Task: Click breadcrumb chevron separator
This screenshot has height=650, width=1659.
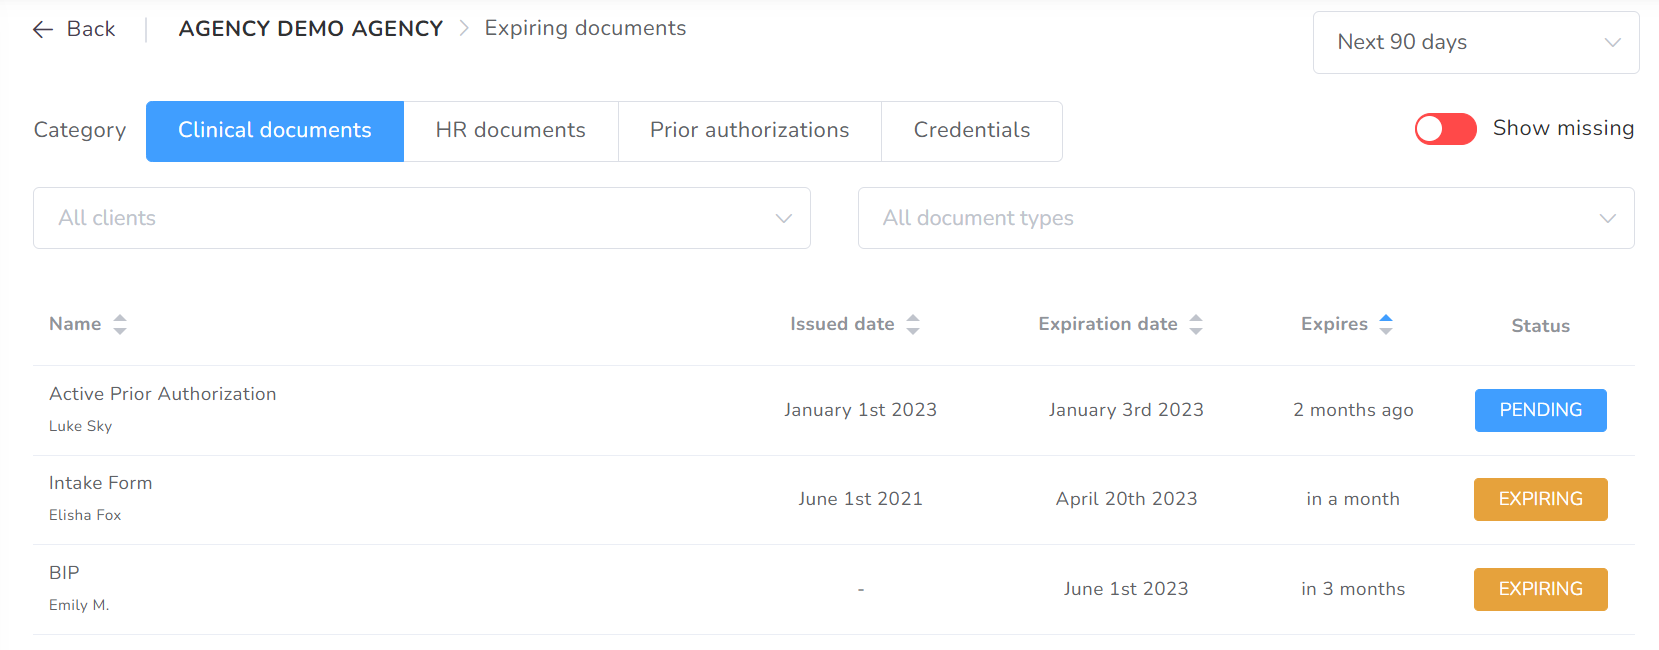Action: click(464, 29)
